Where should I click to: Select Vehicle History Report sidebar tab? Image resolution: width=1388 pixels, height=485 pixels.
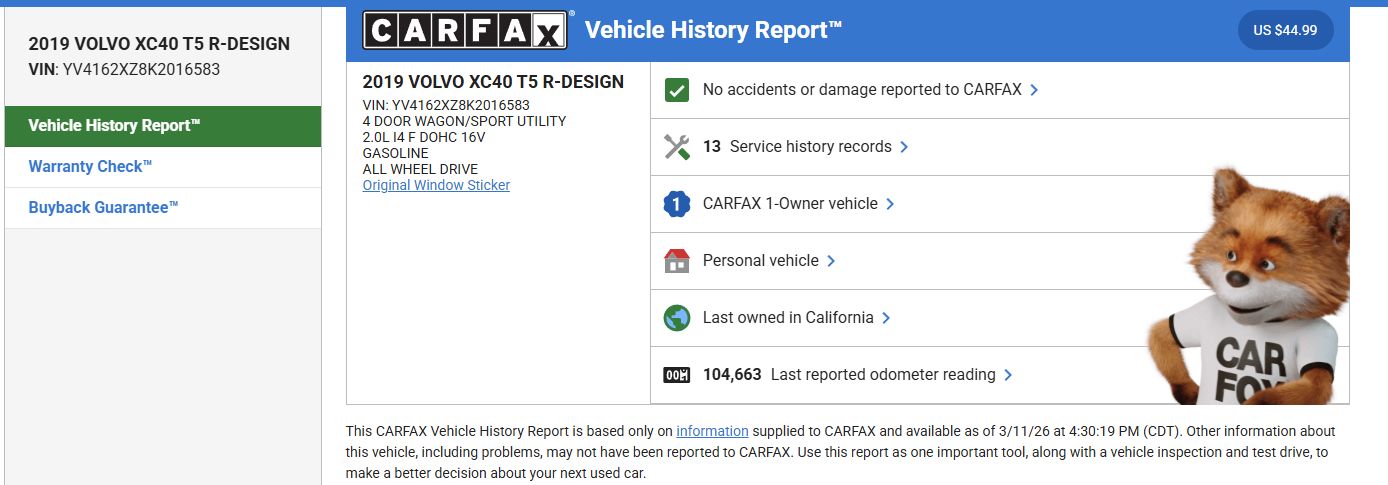click(x=163, y=126)
